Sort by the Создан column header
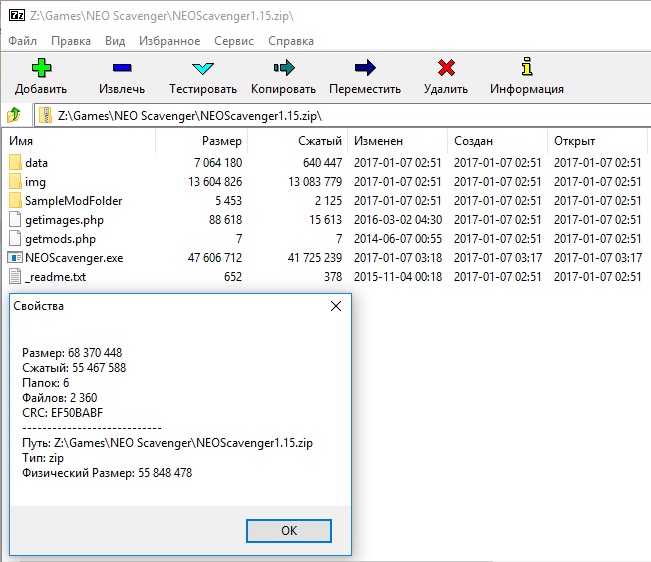 (497, 141)
